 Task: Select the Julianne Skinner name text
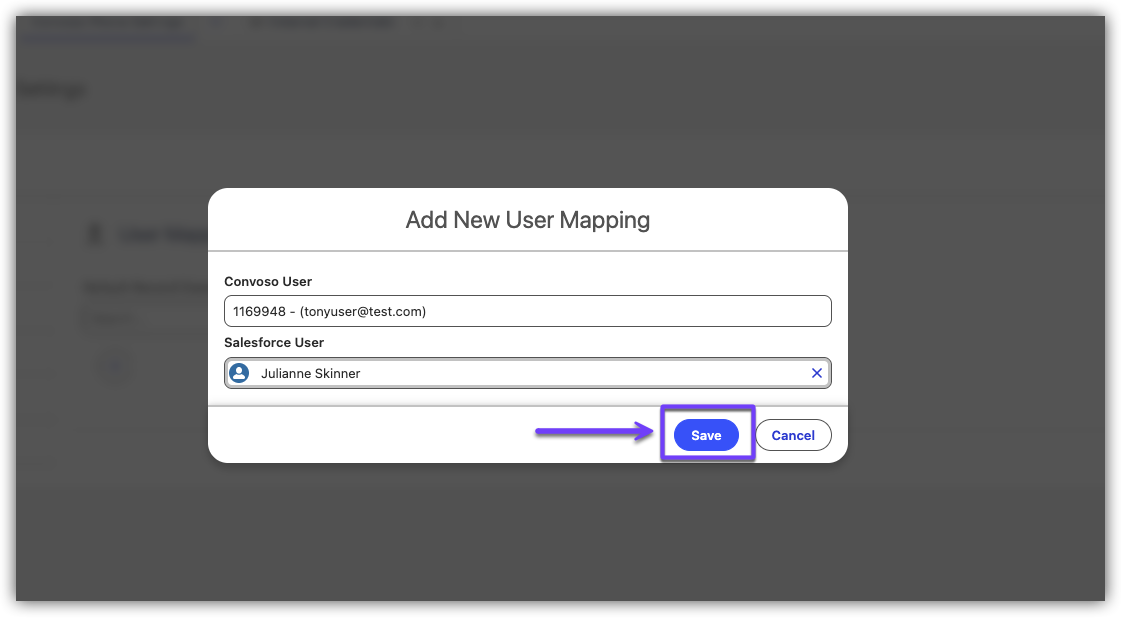pyautogui.click(x=310, y=373)
